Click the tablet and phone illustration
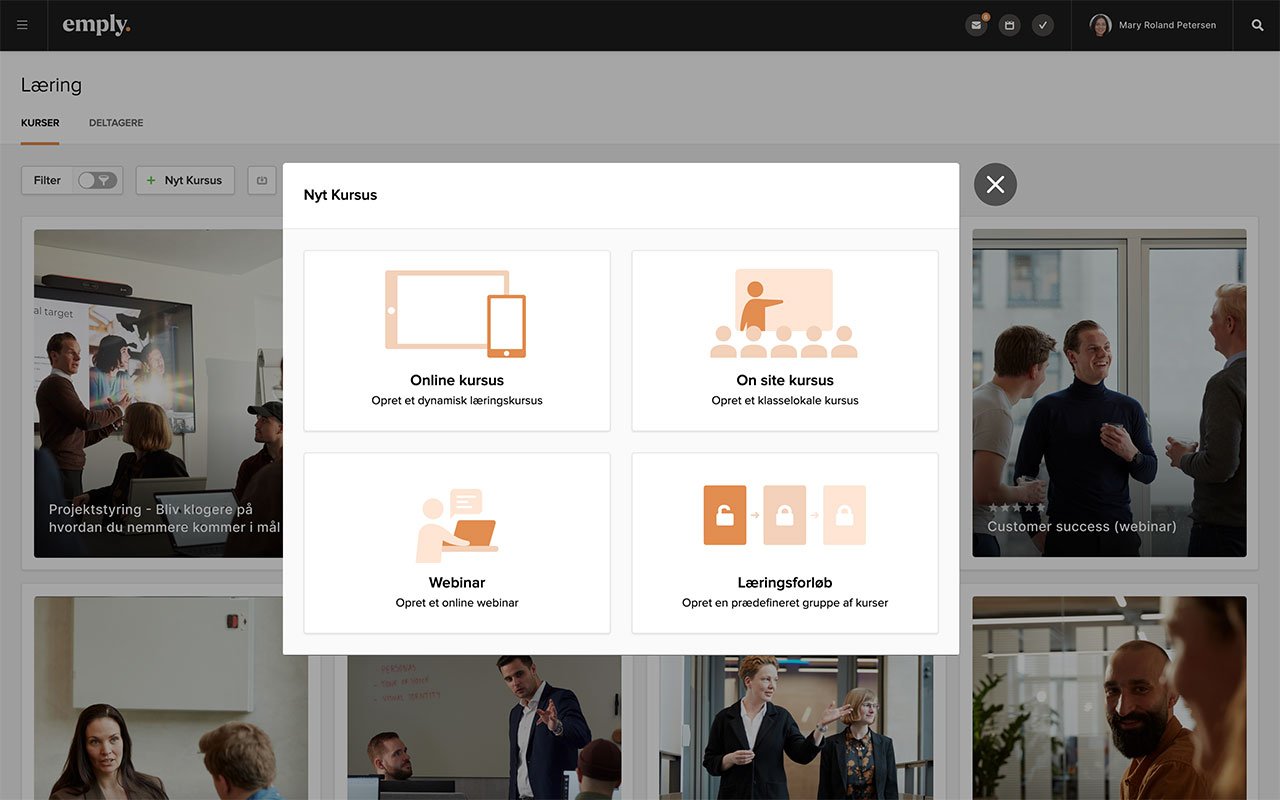 (456, 314)
